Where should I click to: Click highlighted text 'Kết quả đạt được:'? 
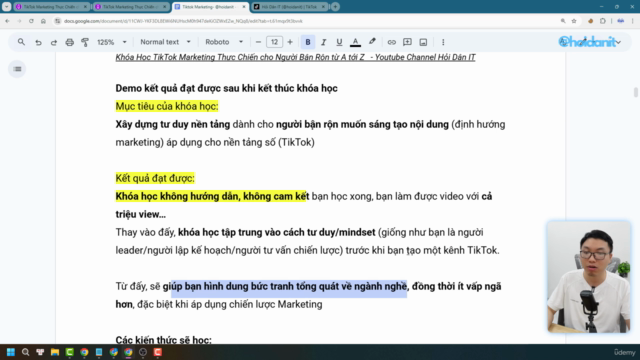tap(155, 178)
